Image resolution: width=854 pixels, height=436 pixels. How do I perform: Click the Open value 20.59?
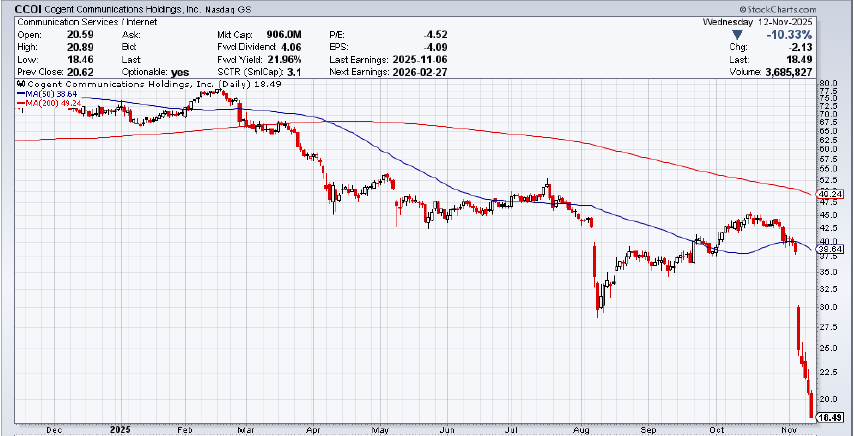pyautogui.click(x=78, y=34)
